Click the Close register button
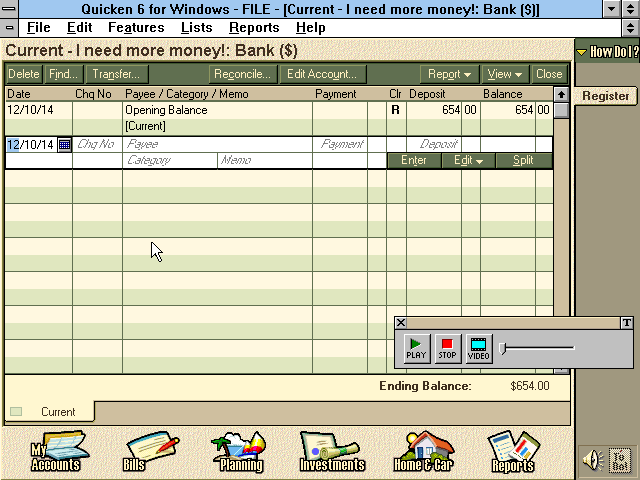This screenshot has width=640, height=480. pos(549,74)
